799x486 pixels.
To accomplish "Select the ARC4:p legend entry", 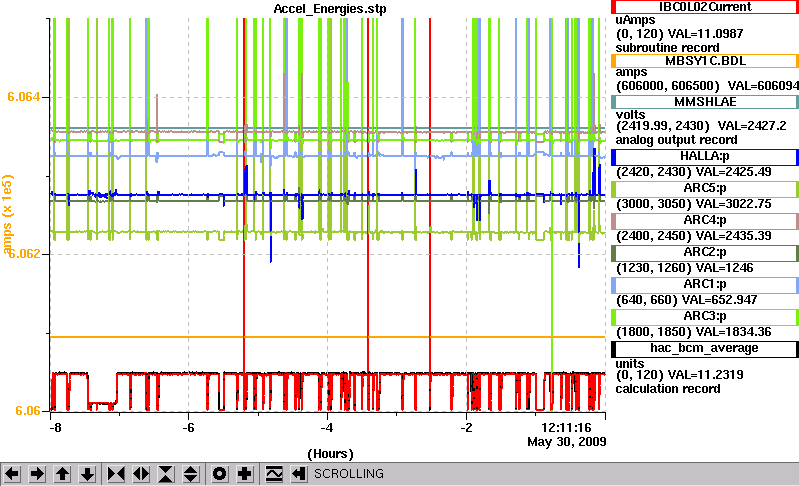I will pos(705,221).
